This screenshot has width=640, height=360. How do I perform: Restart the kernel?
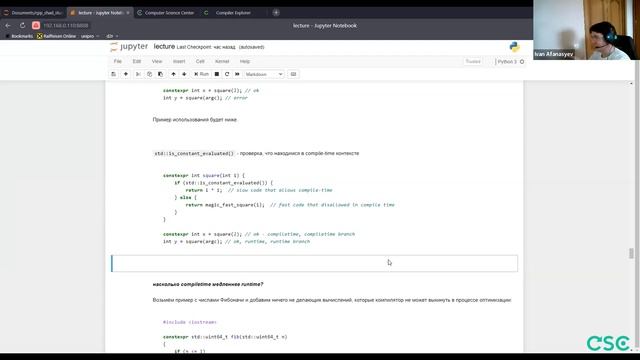point(227,74)
